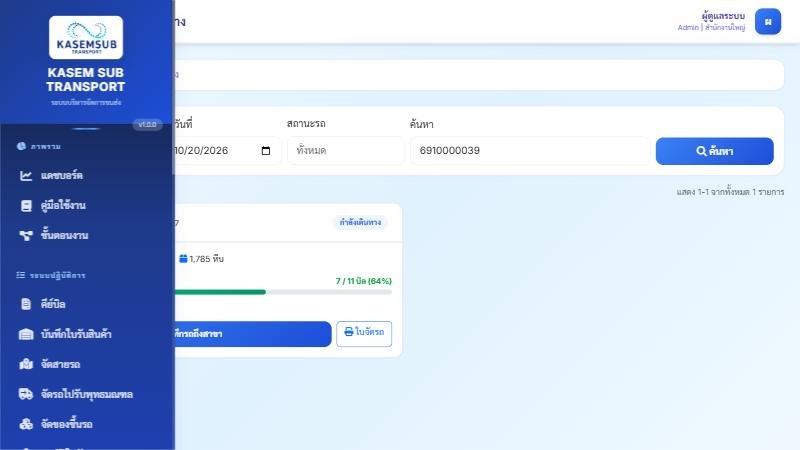The height and width of the screenshot is (450, 800).
Task: Click the box icon next to 1,785 หีบ
Action: pyautogui.click(x=183, y=259)
